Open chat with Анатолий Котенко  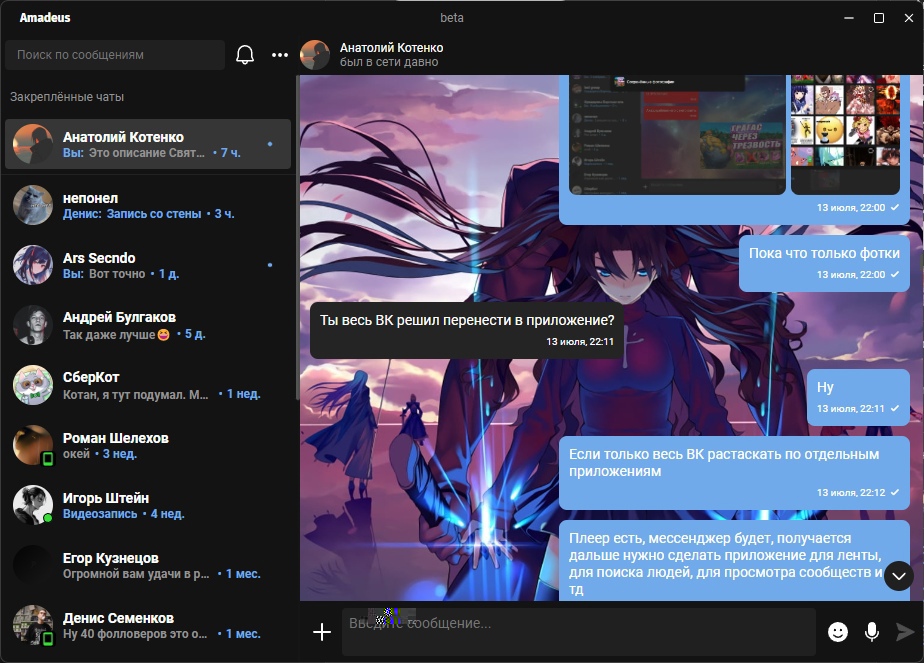click(148, 144)
